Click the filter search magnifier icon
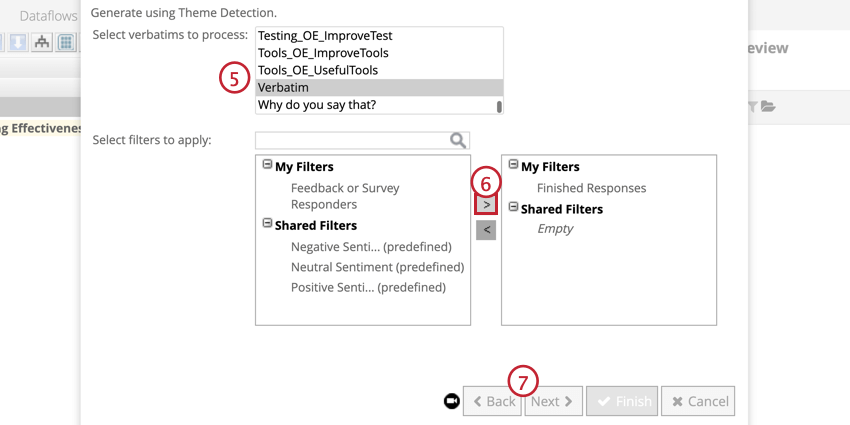The width and height of the screenshot is (850, 425). [458, 141]
